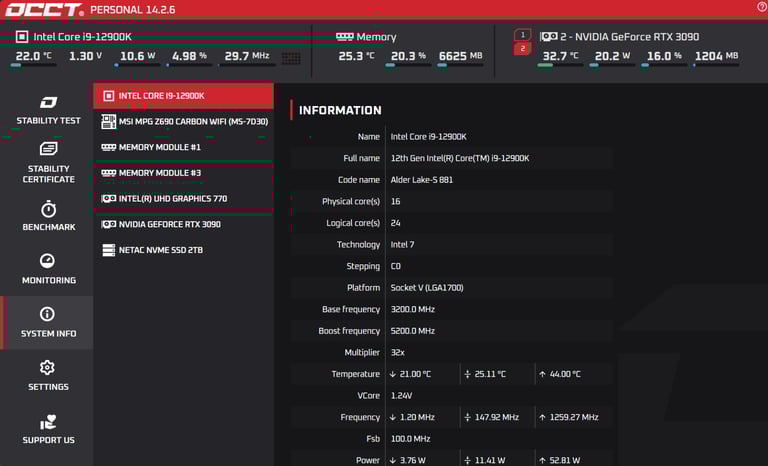Click the Memory temperature 25.3 °C reading

click(356, 56)
